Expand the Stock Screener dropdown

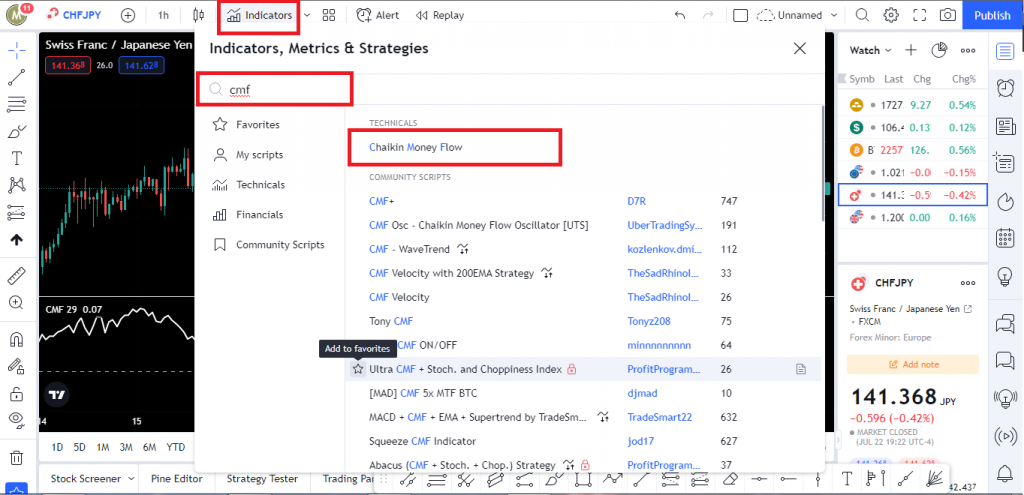[x=131, y=479]
